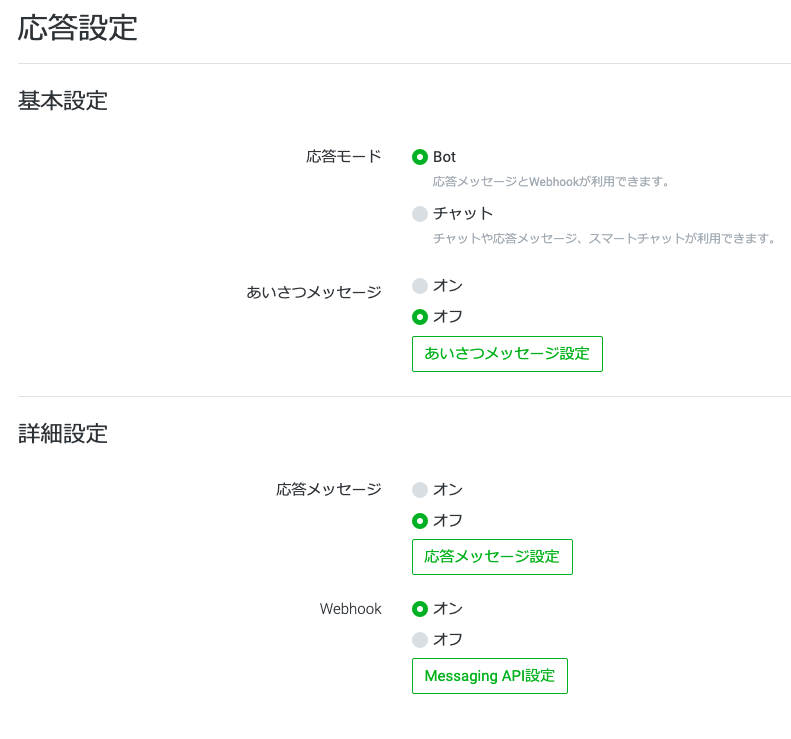Select the チャット response mode radio button
Image resolution: width=791 pixels, height=739 pixels.
point(420,214)
